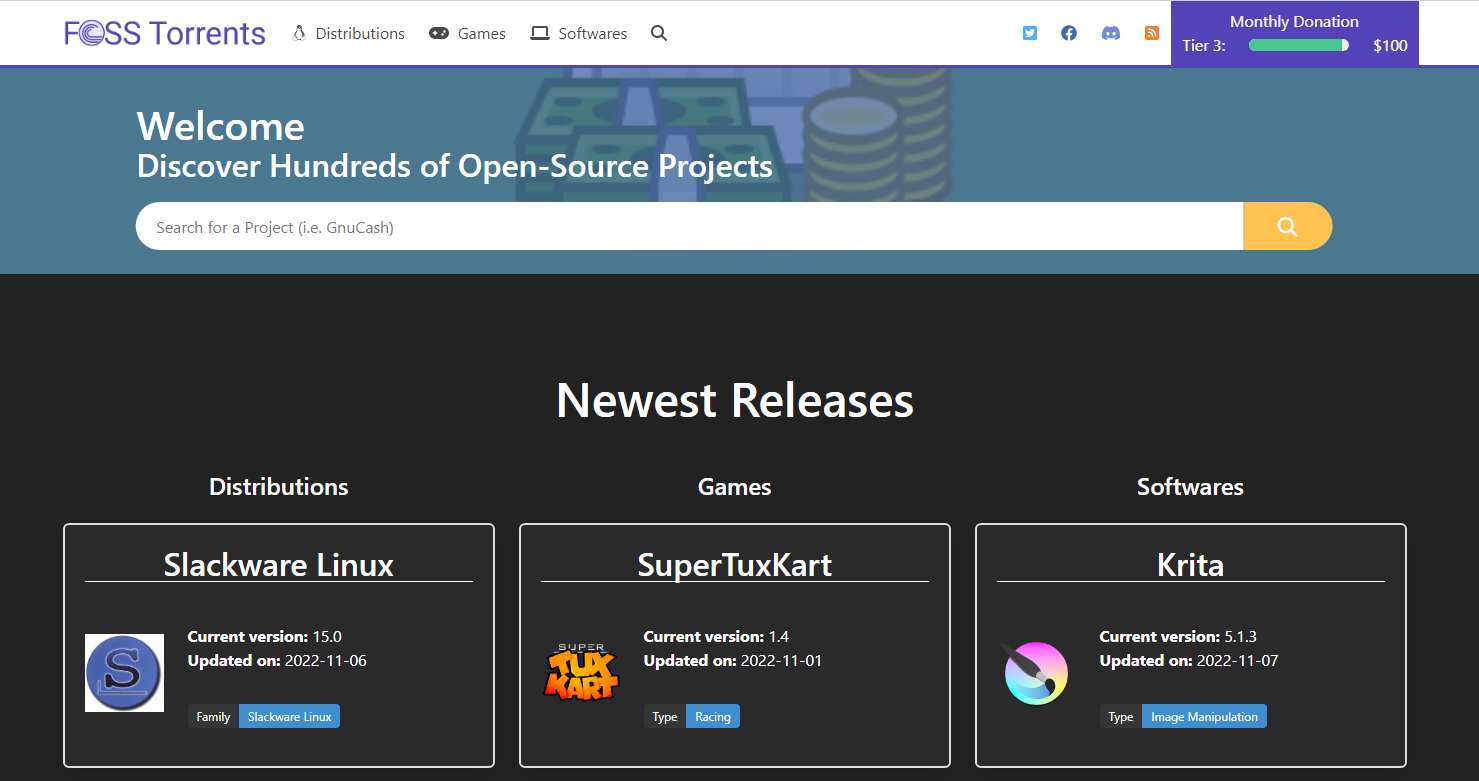Click the Tier 3 donation progress bar
The height and width of the screenshot is (781, 1479).
[1299, 45]
